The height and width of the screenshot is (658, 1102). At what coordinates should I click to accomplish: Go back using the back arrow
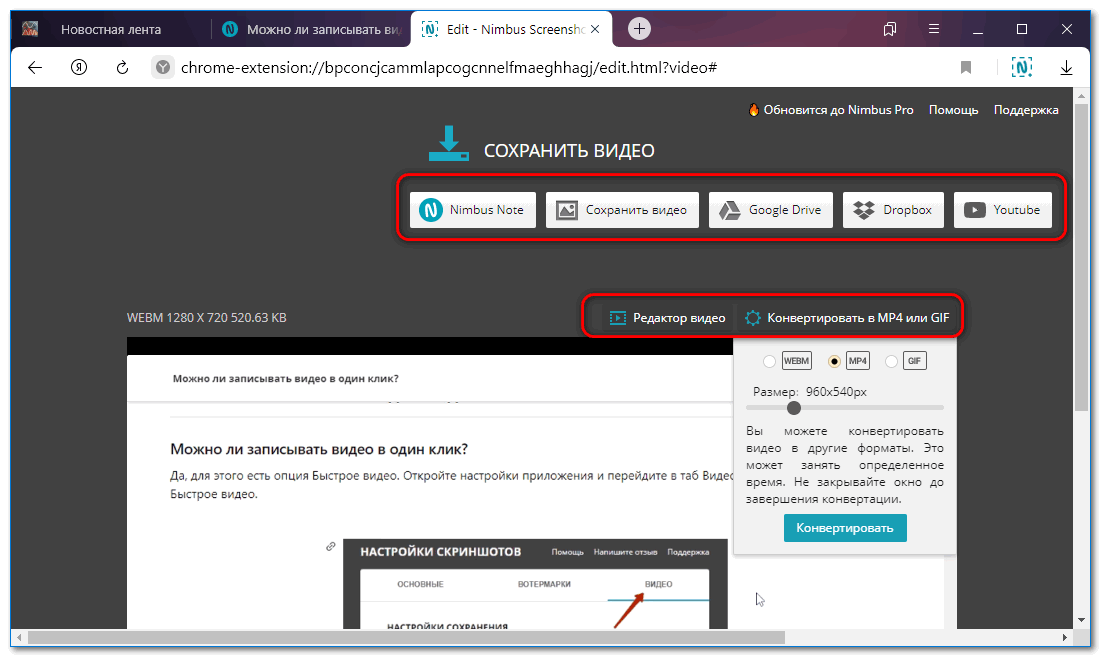[35, 68]
